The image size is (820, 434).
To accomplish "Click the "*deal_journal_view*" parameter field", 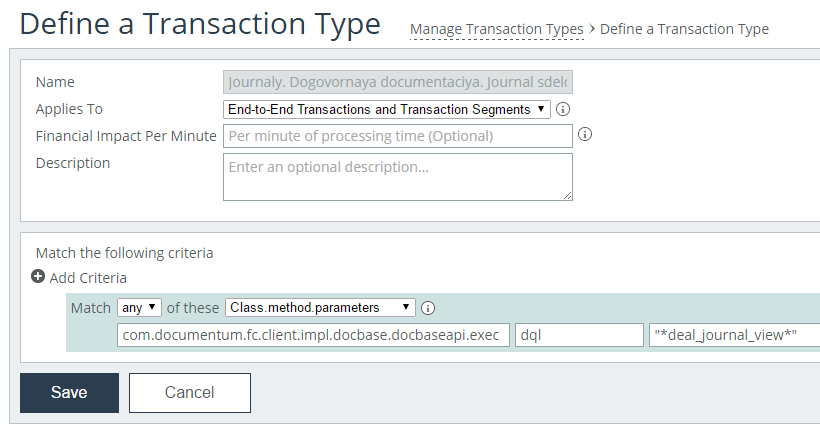I will (734, 335).
